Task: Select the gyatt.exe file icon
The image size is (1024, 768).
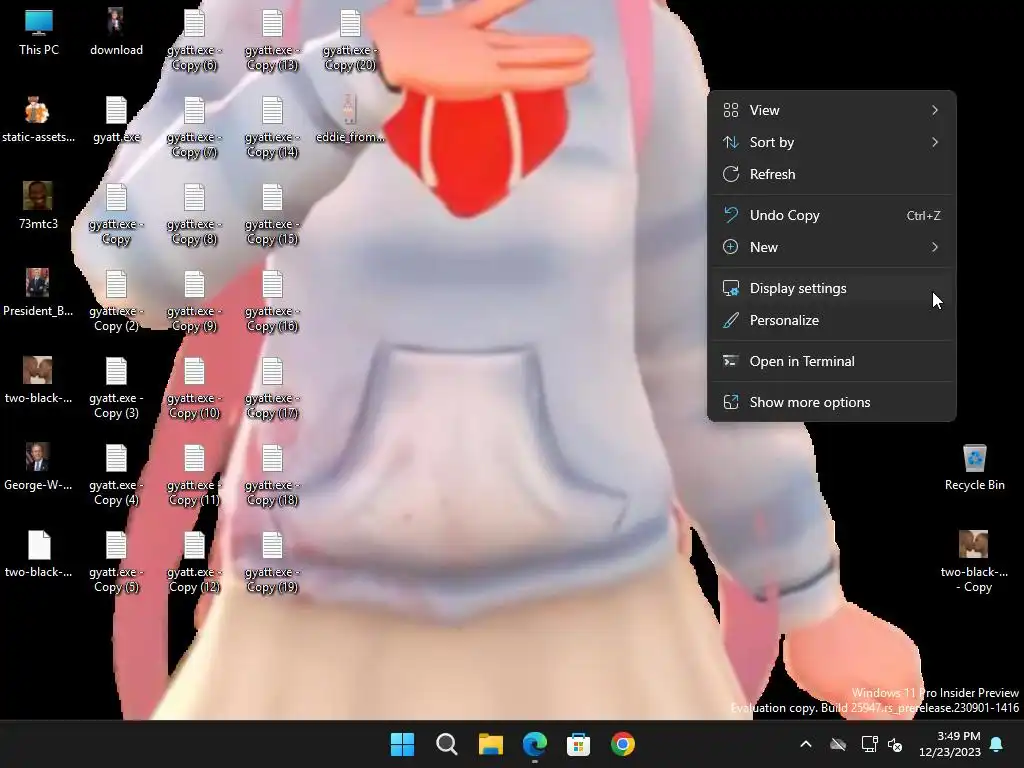Action: [116, 120]
